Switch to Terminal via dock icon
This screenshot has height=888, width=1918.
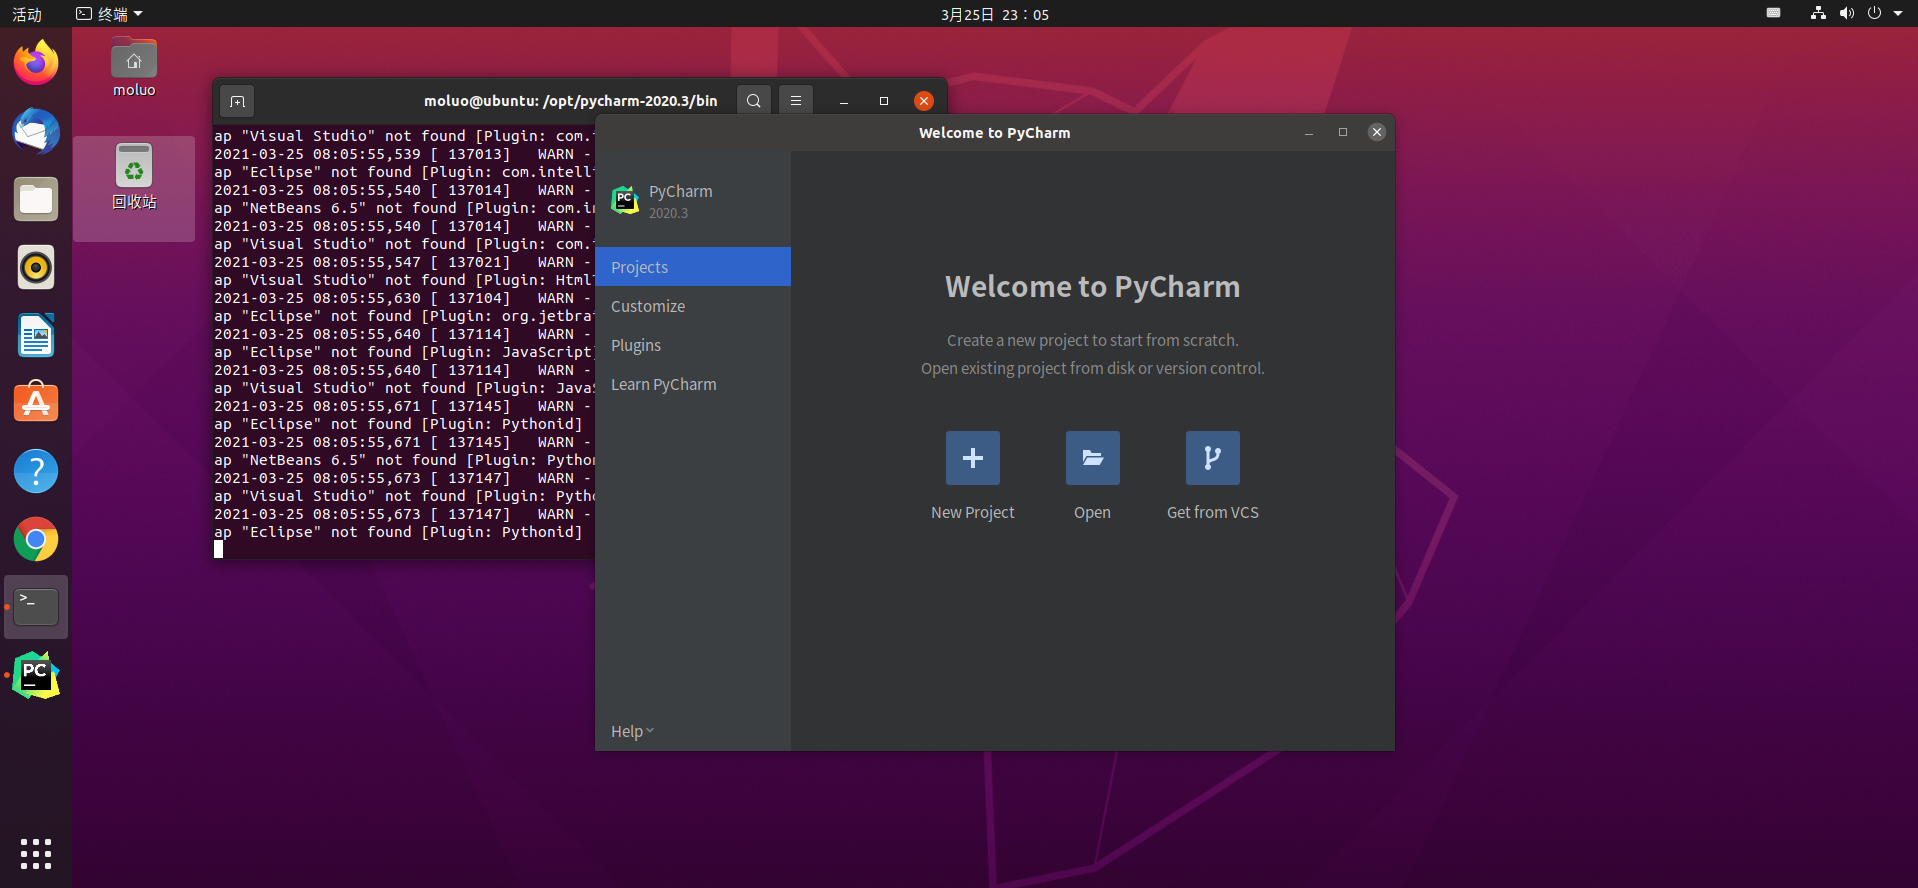[36, 607]
